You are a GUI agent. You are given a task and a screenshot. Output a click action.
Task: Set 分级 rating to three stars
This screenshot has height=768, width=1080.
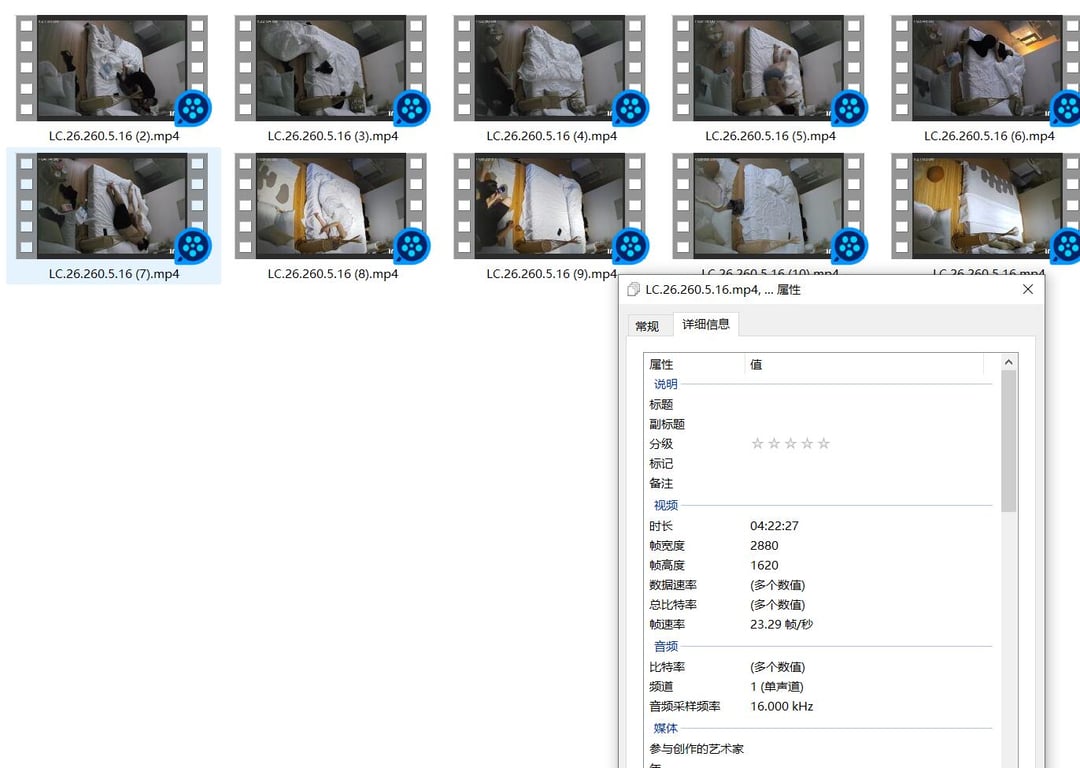click(x=791, y=444)
